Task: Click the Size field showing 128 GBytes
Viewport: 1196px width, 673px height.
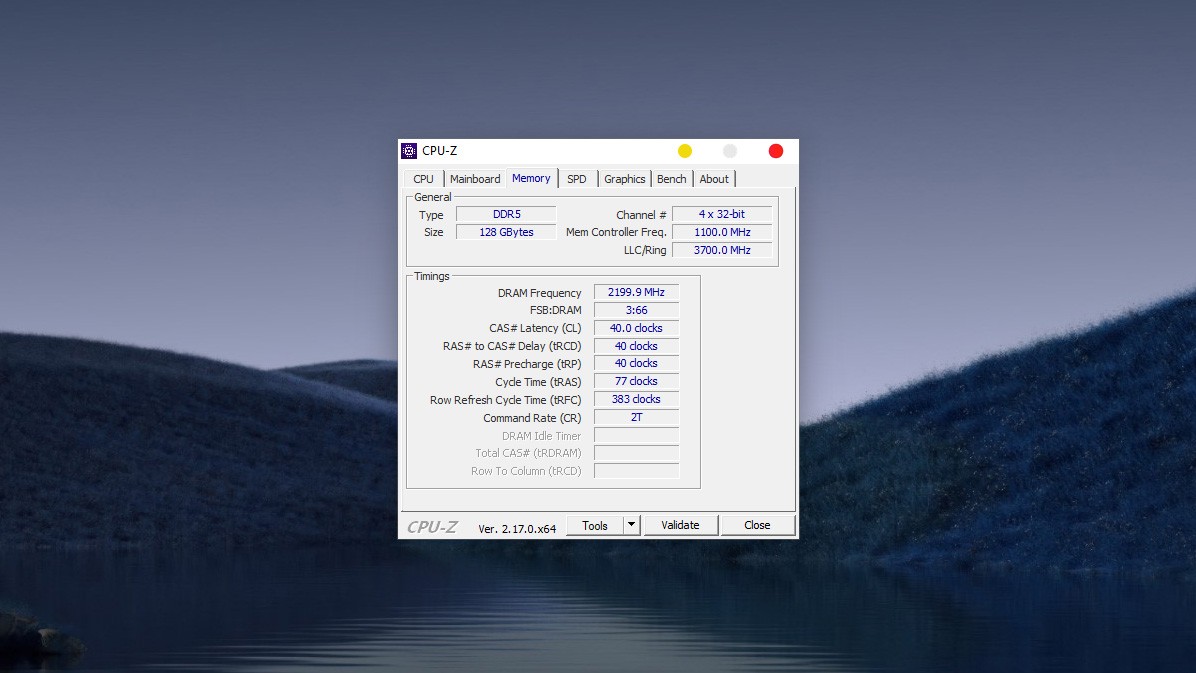Action: point(506,232)
